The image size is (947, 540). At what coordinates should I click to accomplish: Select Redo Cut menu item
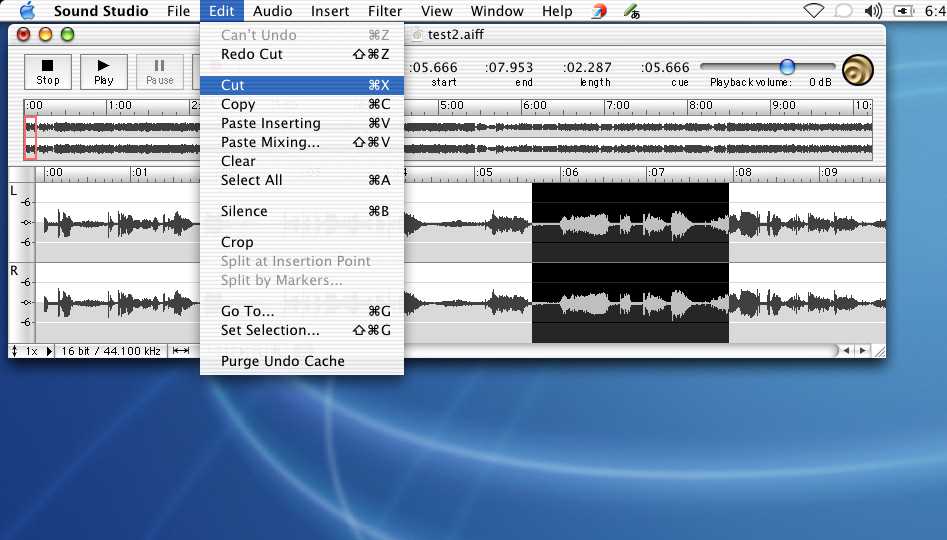(x=302, y=54)
